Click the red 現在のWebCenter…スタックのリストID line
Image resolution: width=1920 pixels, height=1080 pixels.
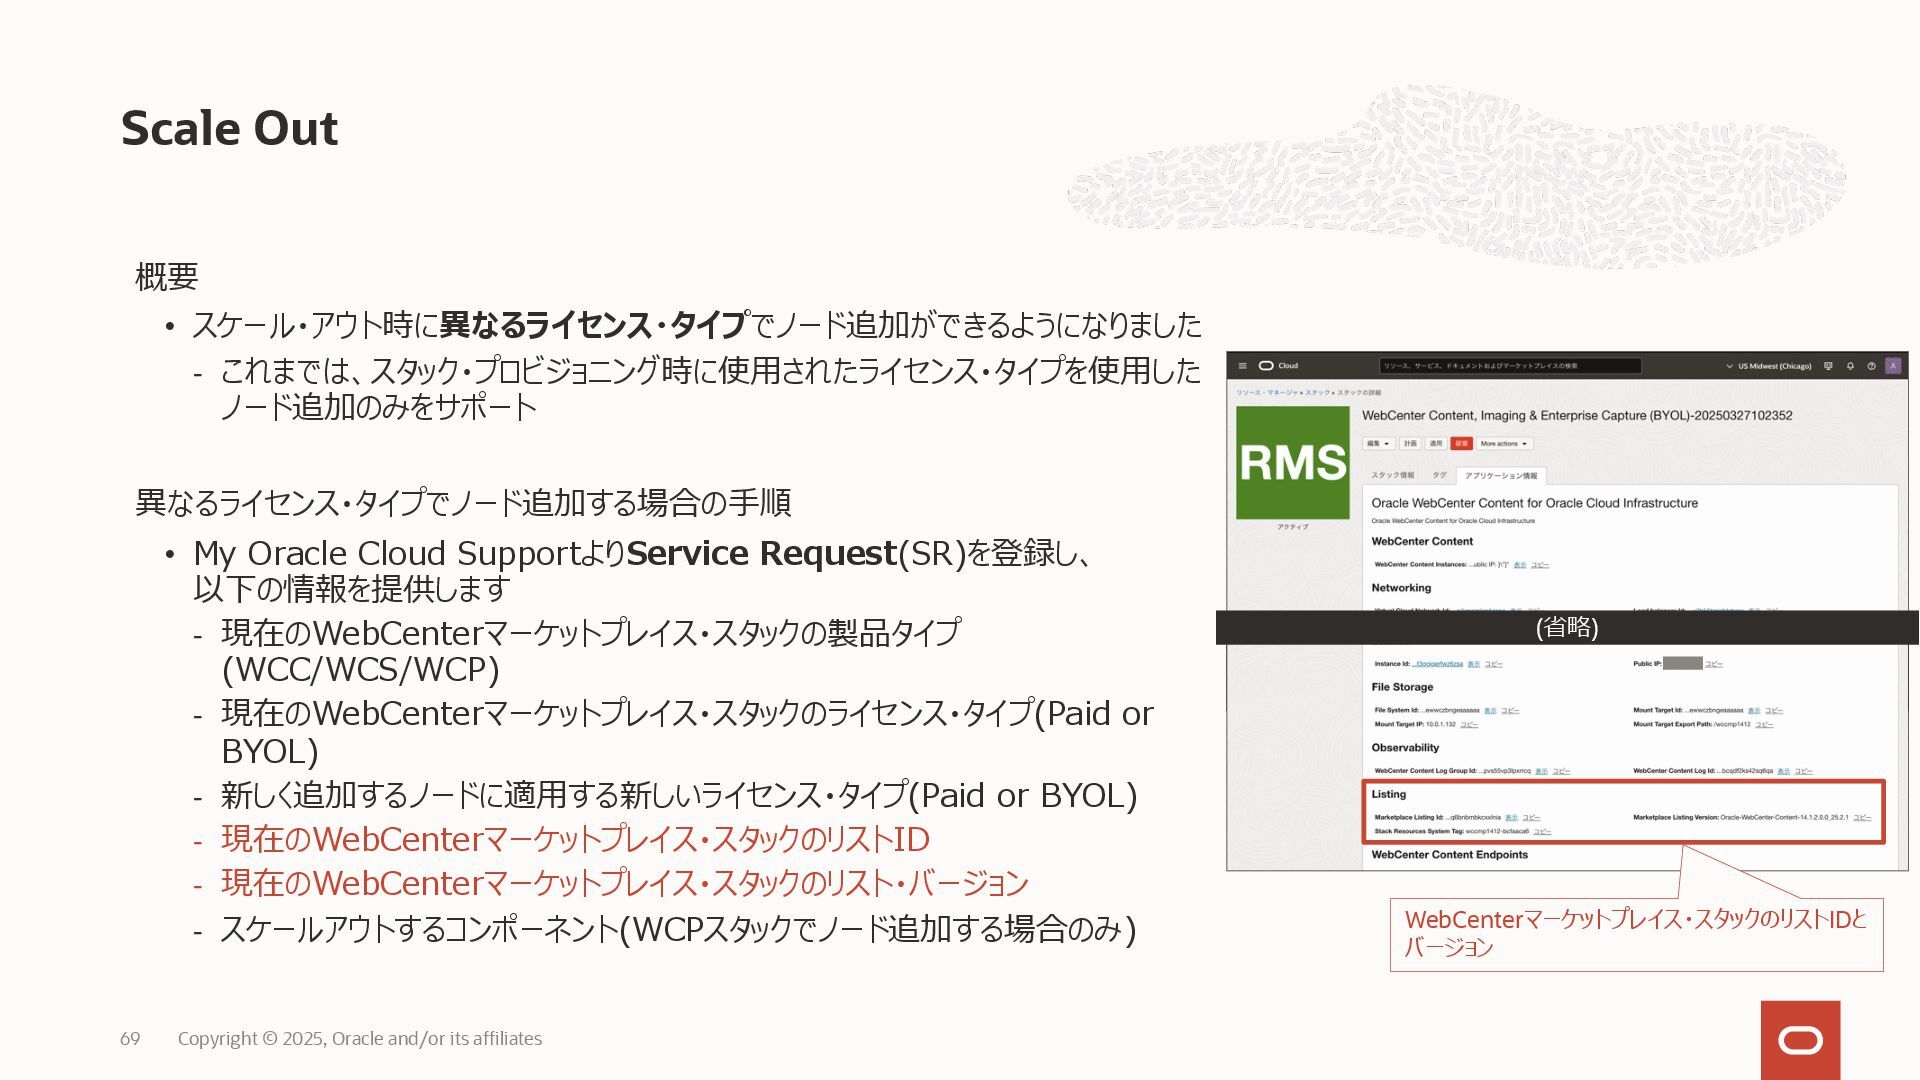tap(575, 840)
